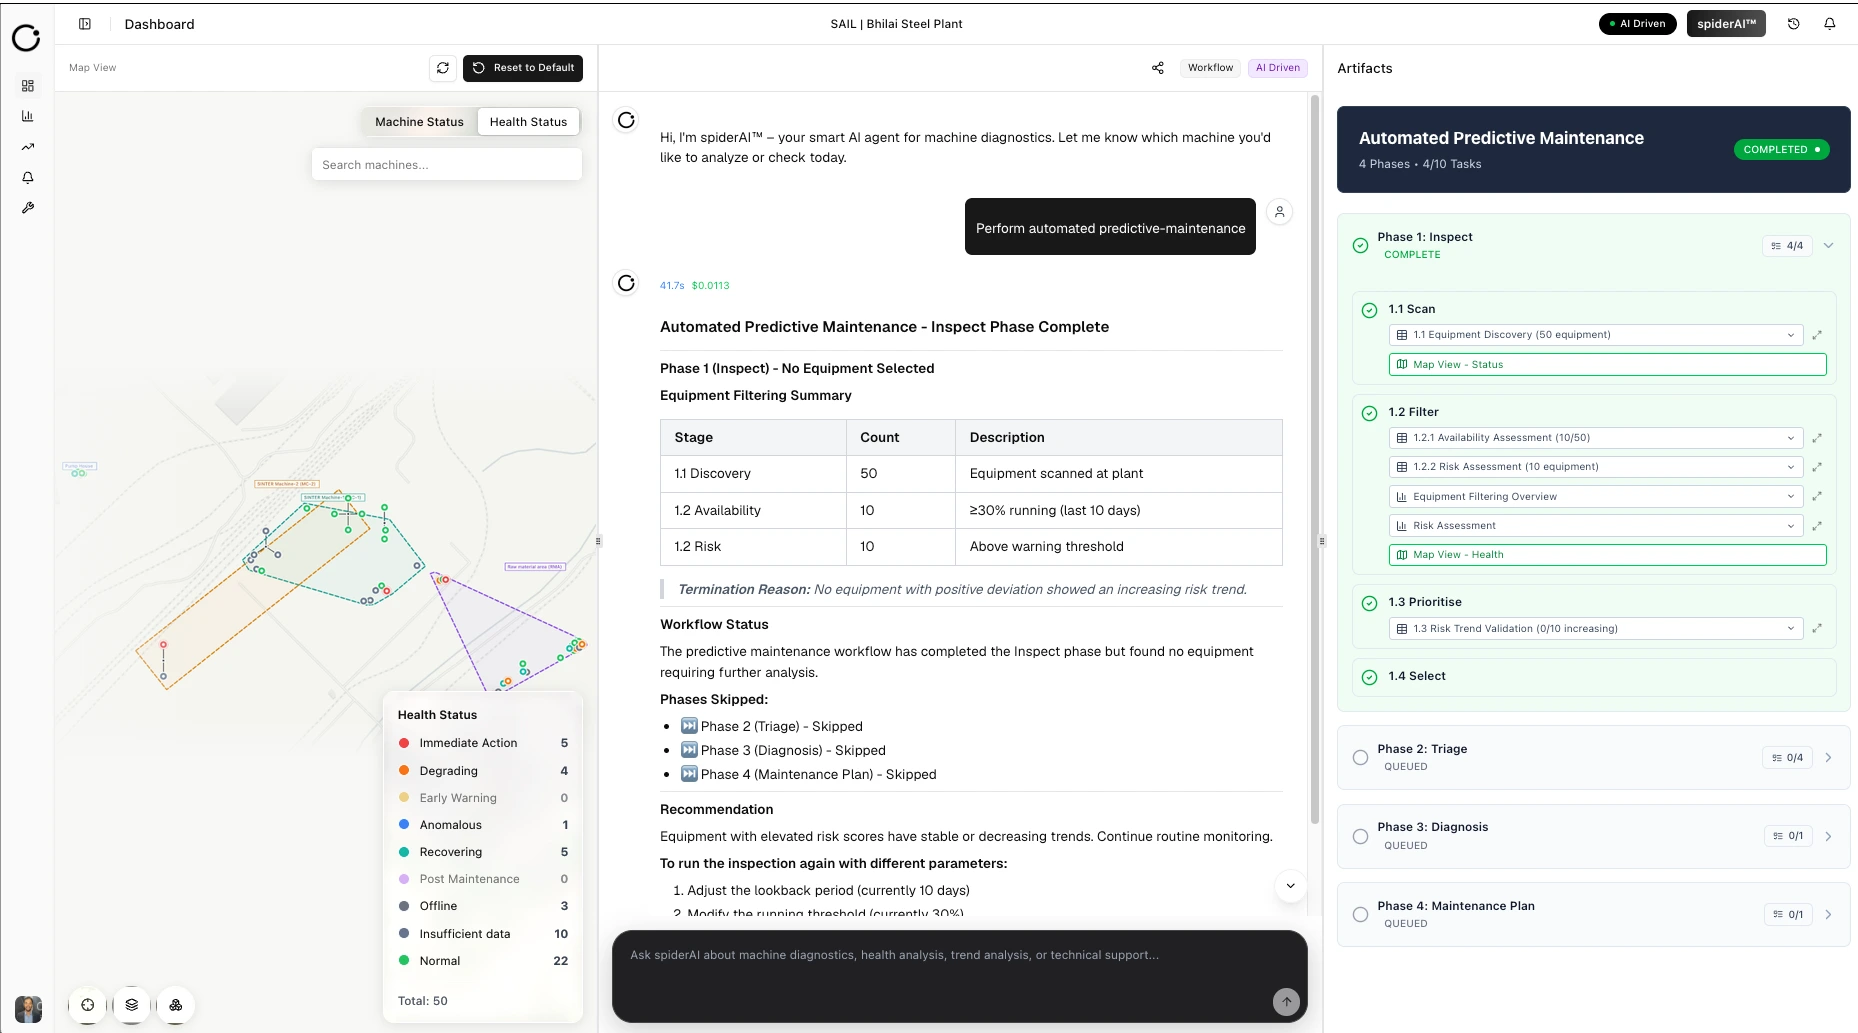
Task: Open the Map View - Status artifact
Action: click(1608, 365)
